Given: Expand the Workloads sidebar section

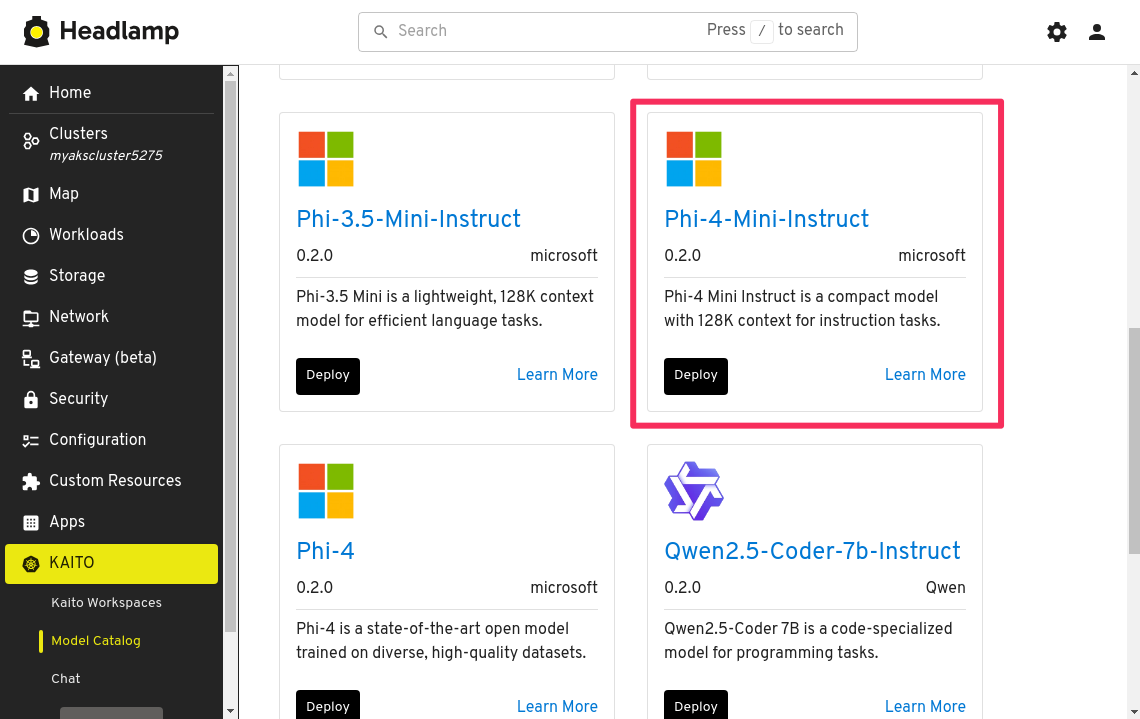Looking at the screenshot, I should [x=86, y=235].
